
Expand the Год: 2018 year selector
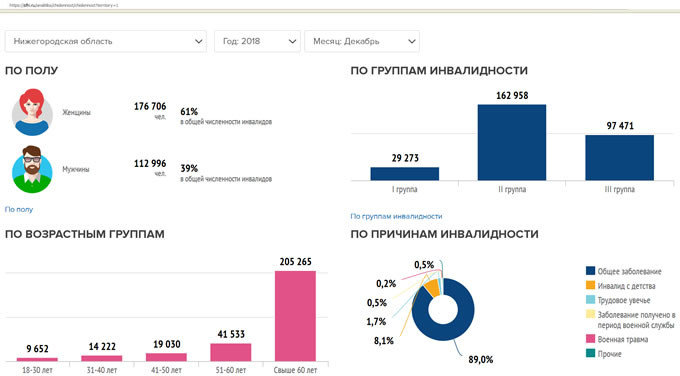click(x=257, y=41)
